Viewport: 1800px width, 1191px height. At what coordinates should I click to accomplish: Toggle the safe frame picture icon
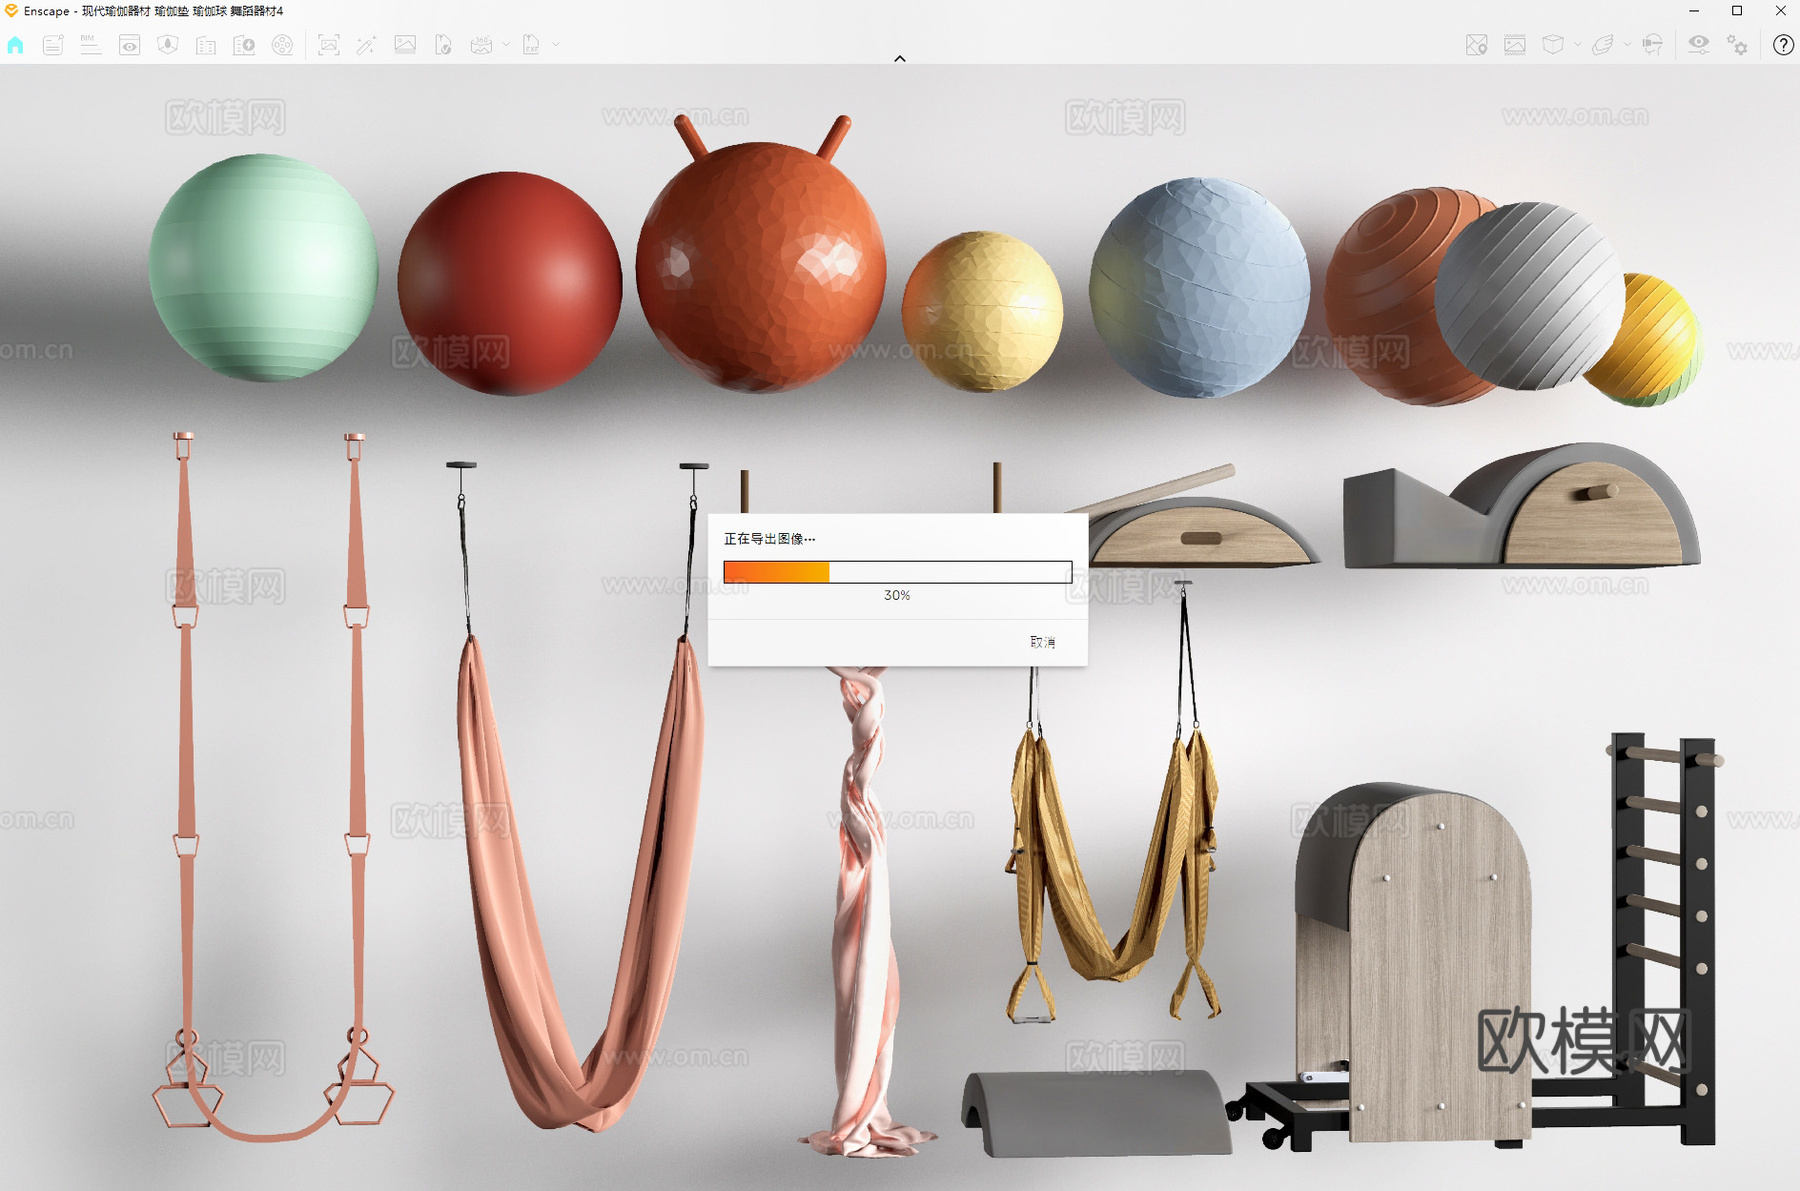[1515, 45]
